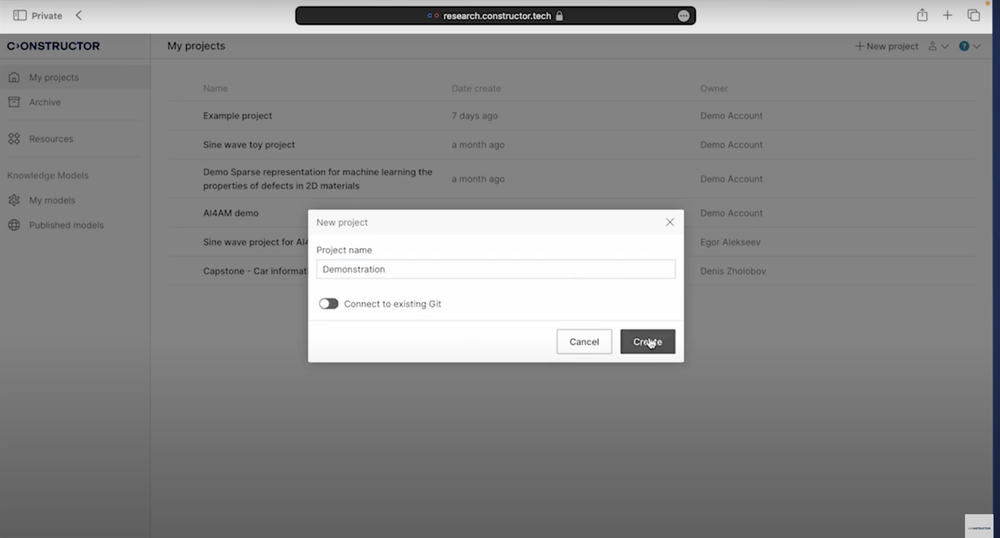Click the 7 days ago date cell
The image size is (1000, 538).
[x=474, y=115]
